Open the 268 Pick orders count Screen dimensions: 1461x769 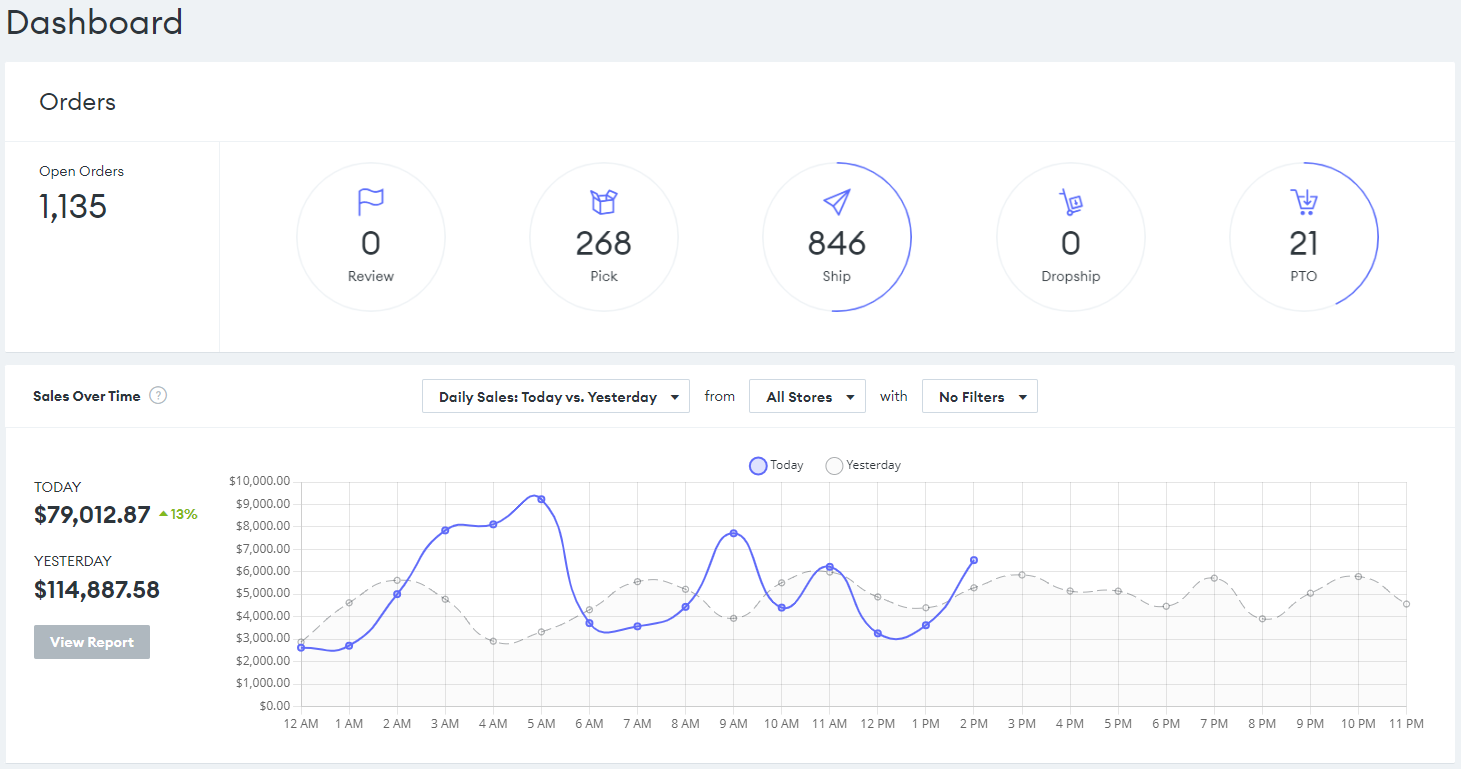604,243
